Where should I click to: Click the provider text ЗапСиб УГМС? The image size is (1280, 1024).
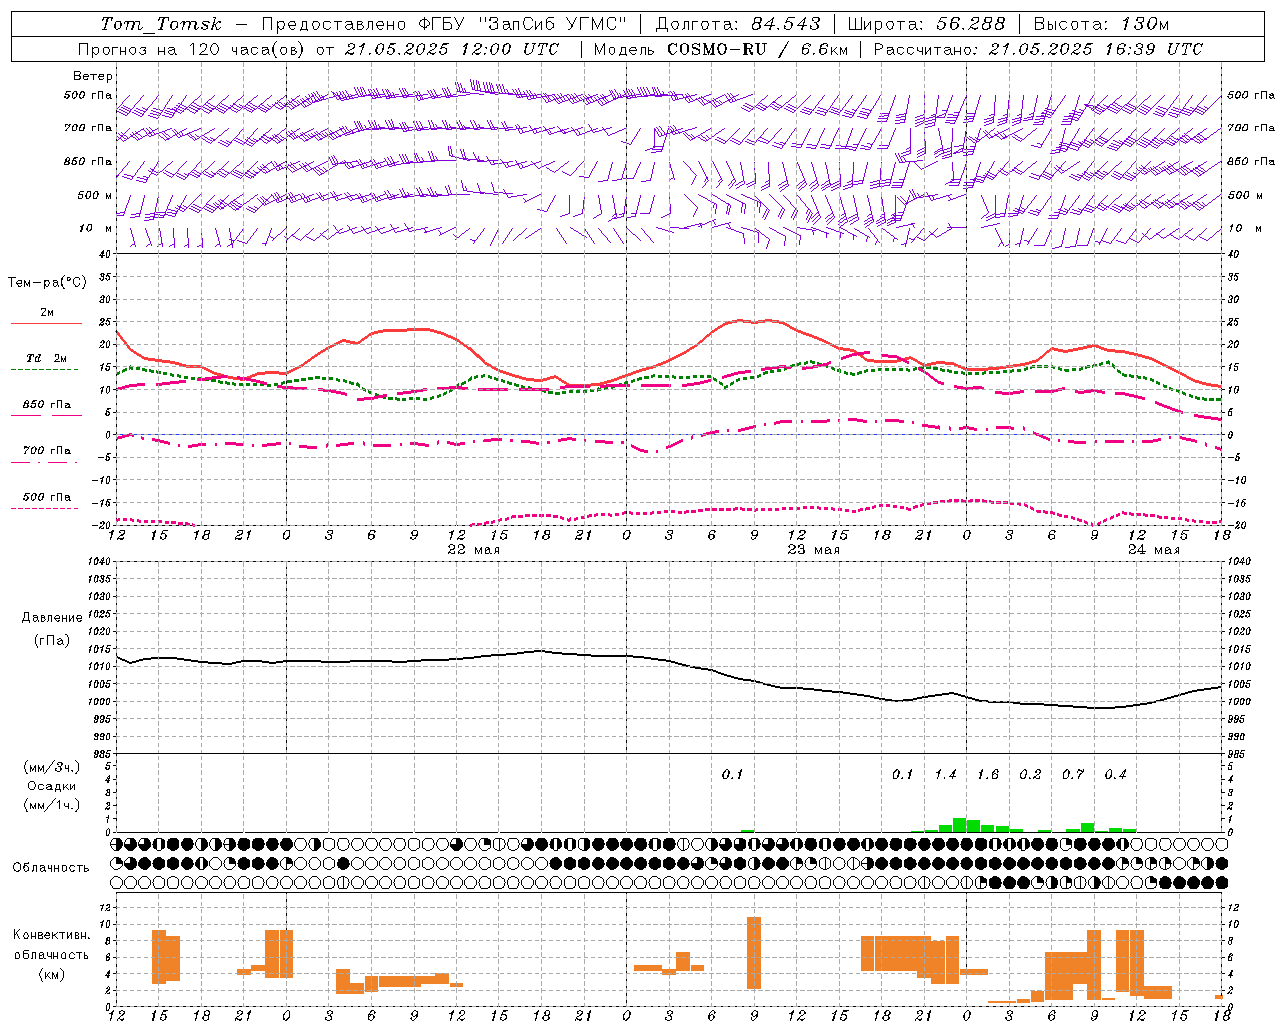[553, 24]
